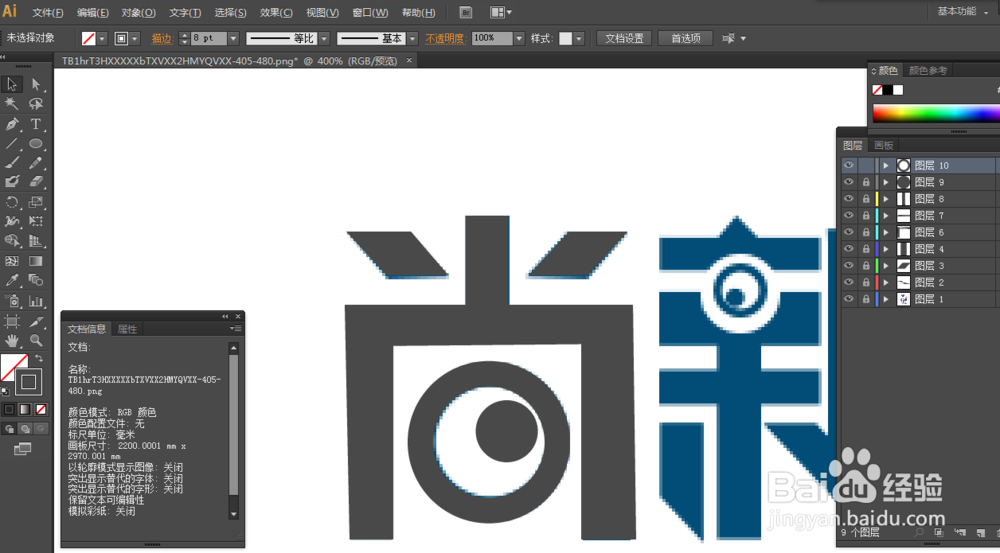
Task: Open the 对象(O) menu
Action: [x=138, y=13]
